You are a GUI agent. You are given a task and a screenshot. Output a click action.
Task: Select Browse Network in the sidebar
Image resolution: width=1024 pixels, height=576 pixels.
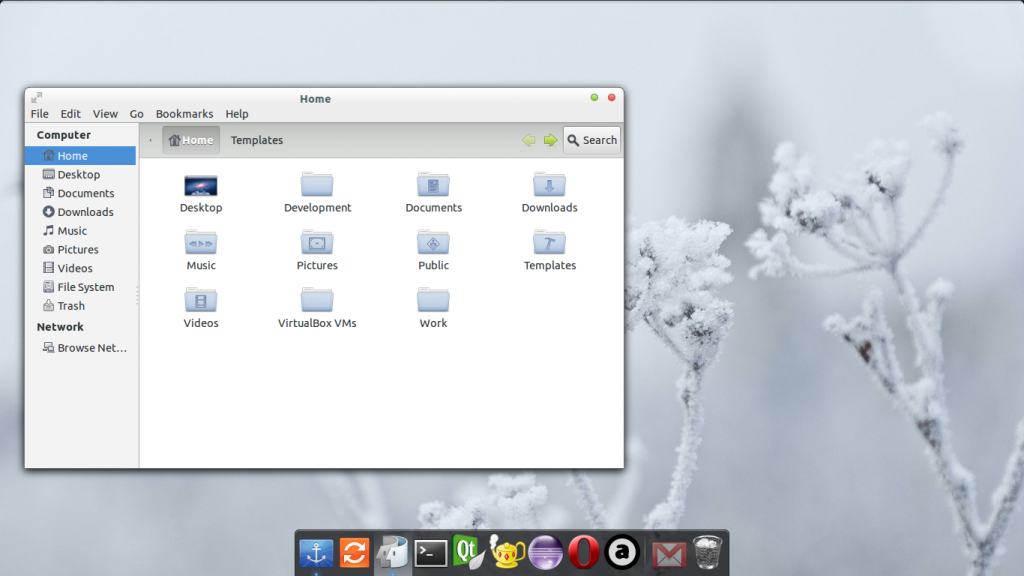(x=91, y=348)
